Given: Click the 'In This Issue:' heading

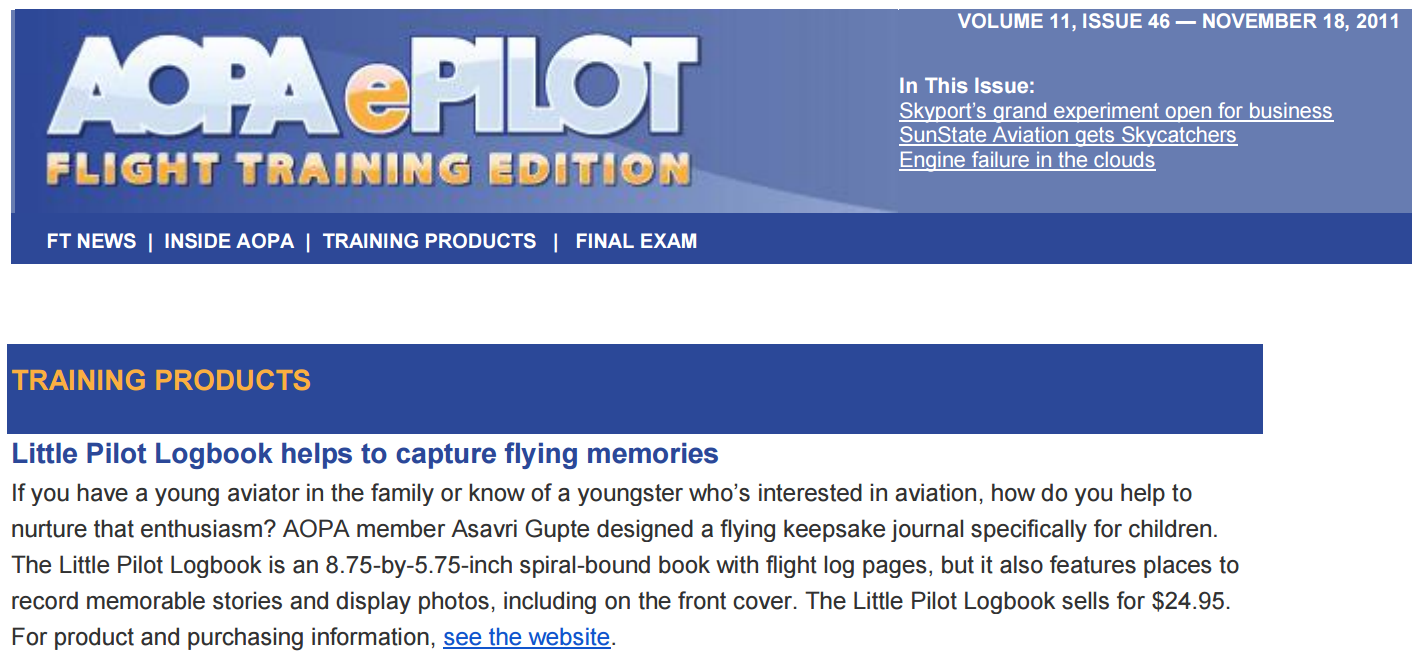Looking at the screenshot, I should click(966, 86).
